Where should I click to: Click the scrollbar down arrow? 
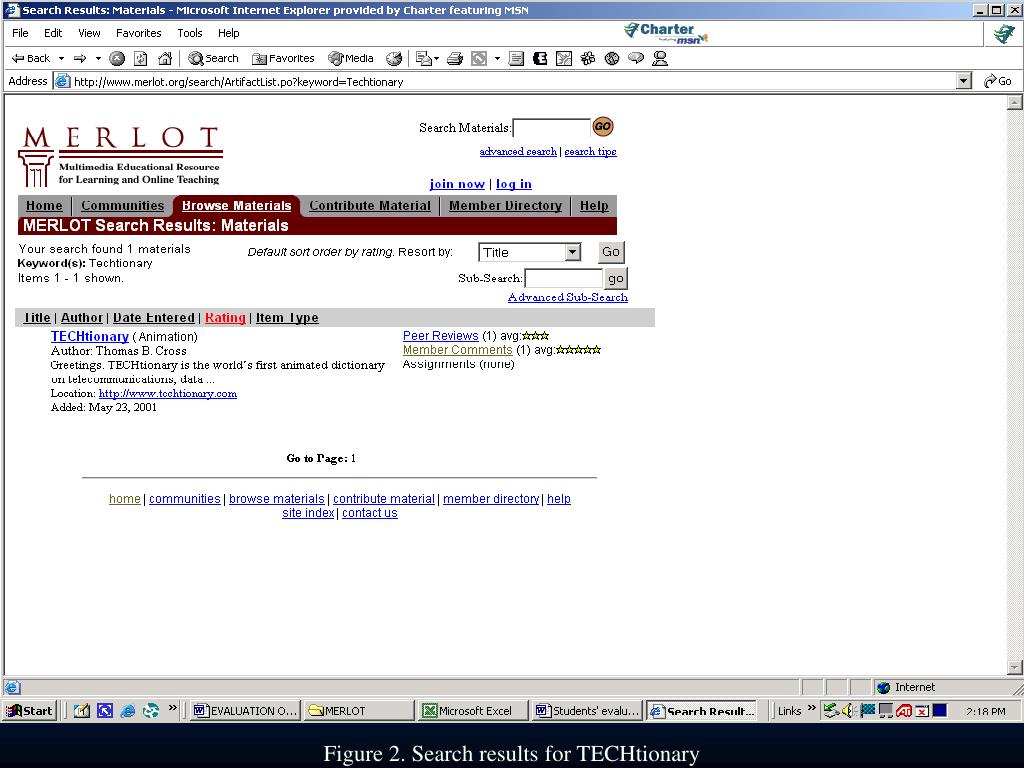[x=1014, y=667]
